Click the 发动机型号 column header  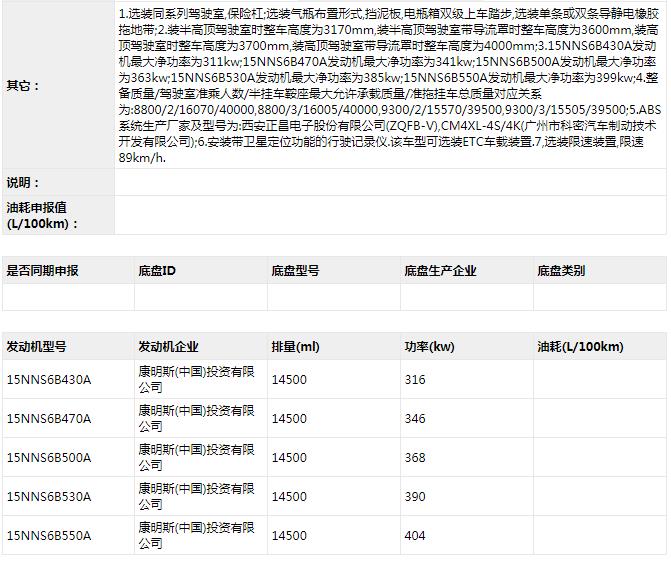(x=36, y=346)
